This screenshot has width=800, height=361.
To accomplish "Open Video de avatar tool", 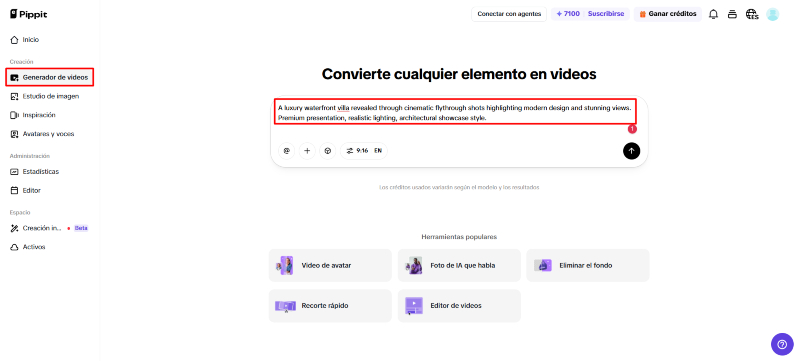I will coord(330,265).
